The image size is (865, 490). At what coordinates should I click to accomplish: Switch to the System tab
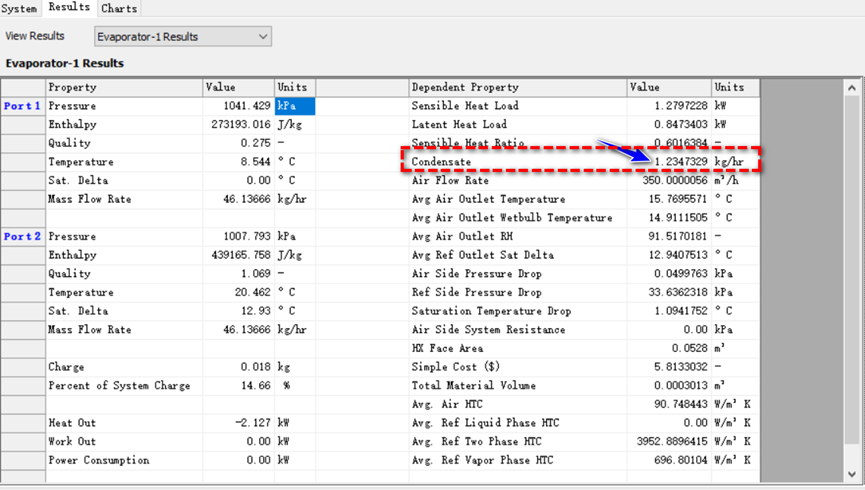pos(19,8)
